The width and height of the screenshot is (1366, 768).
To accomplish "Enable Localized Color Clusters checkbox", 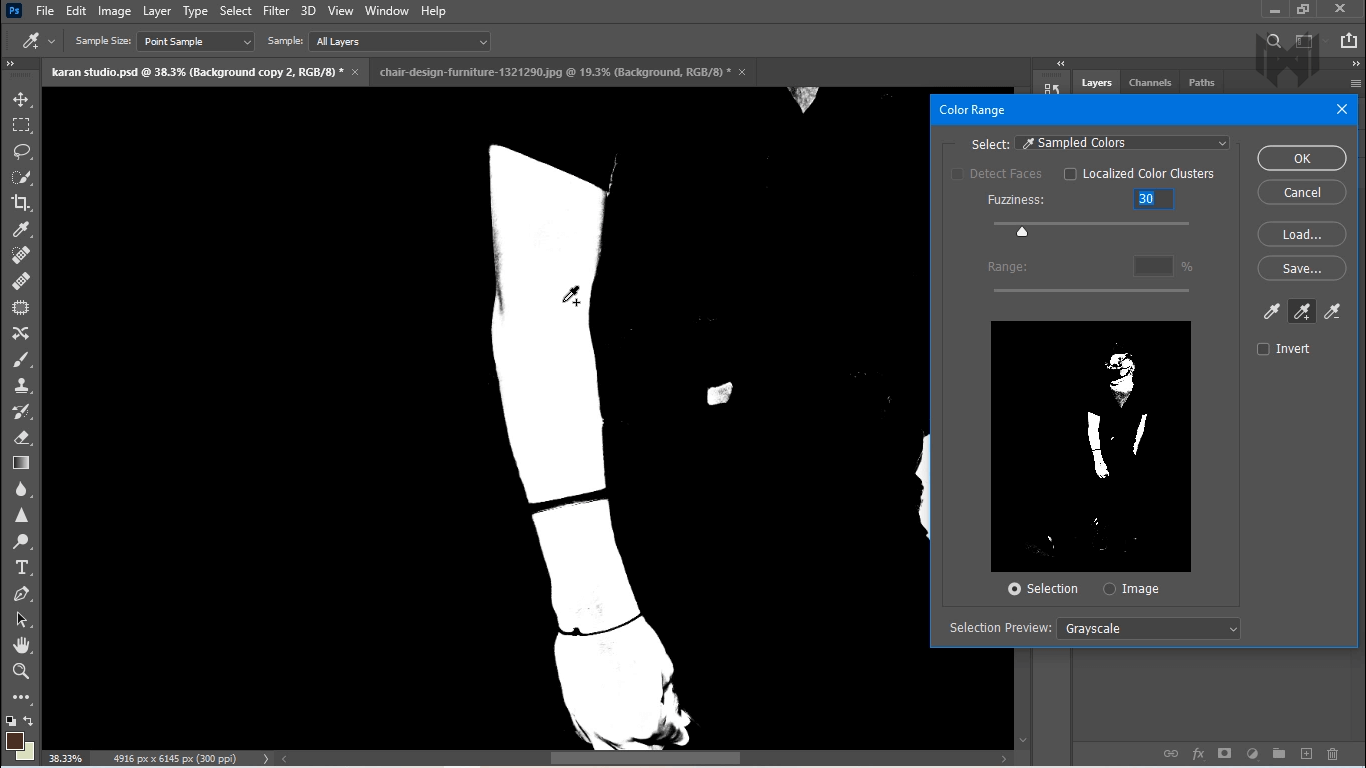I will (1070, 174).
